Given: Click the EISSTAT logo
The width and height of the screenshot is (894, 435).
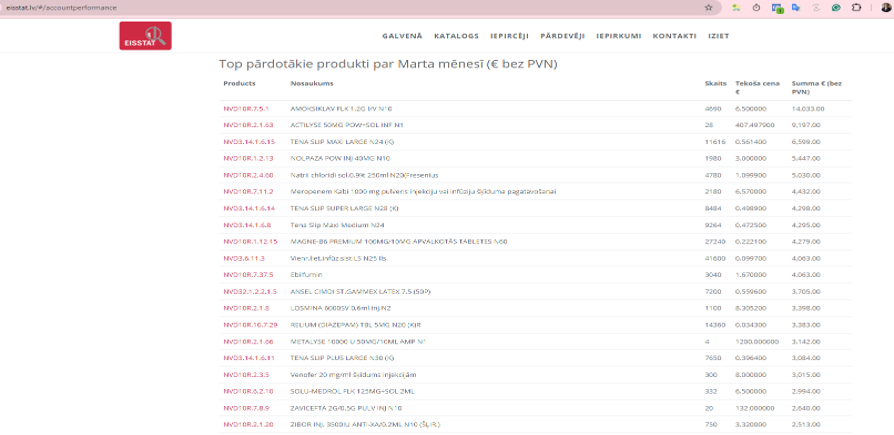Looking at the screenshot, I should pos(145,36).
